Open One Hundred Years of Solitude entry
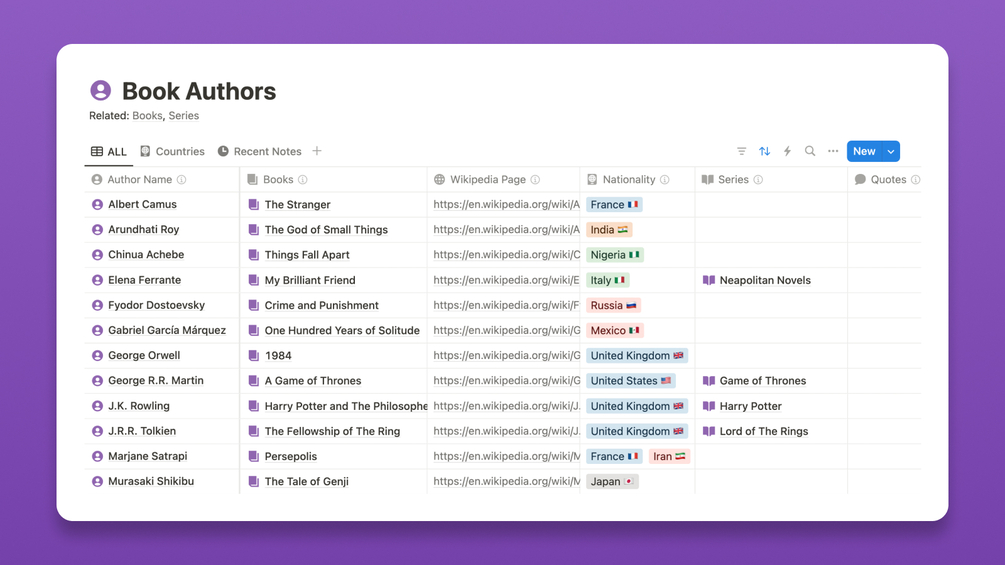Viewport: 1005px width, 565px height. click(342, 331)
